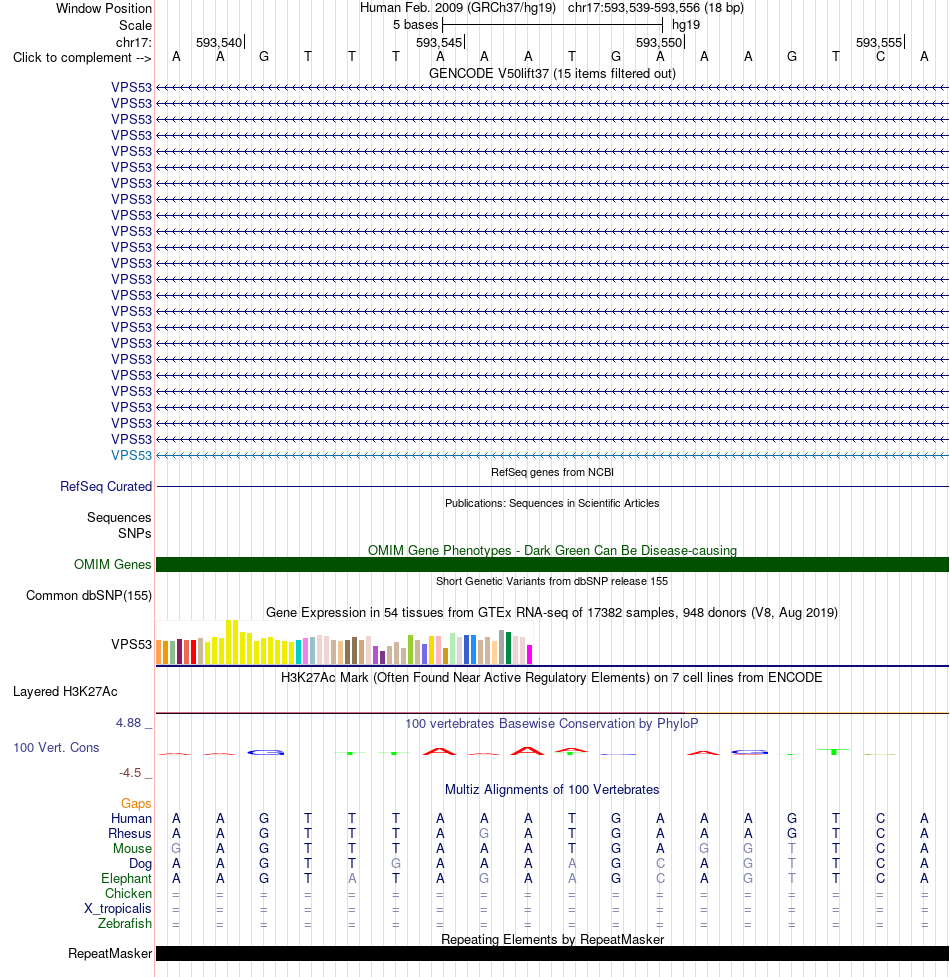Click 'Short Genetic Variants from dbSNP' title

pyautogui.click(x=552, y=581)
